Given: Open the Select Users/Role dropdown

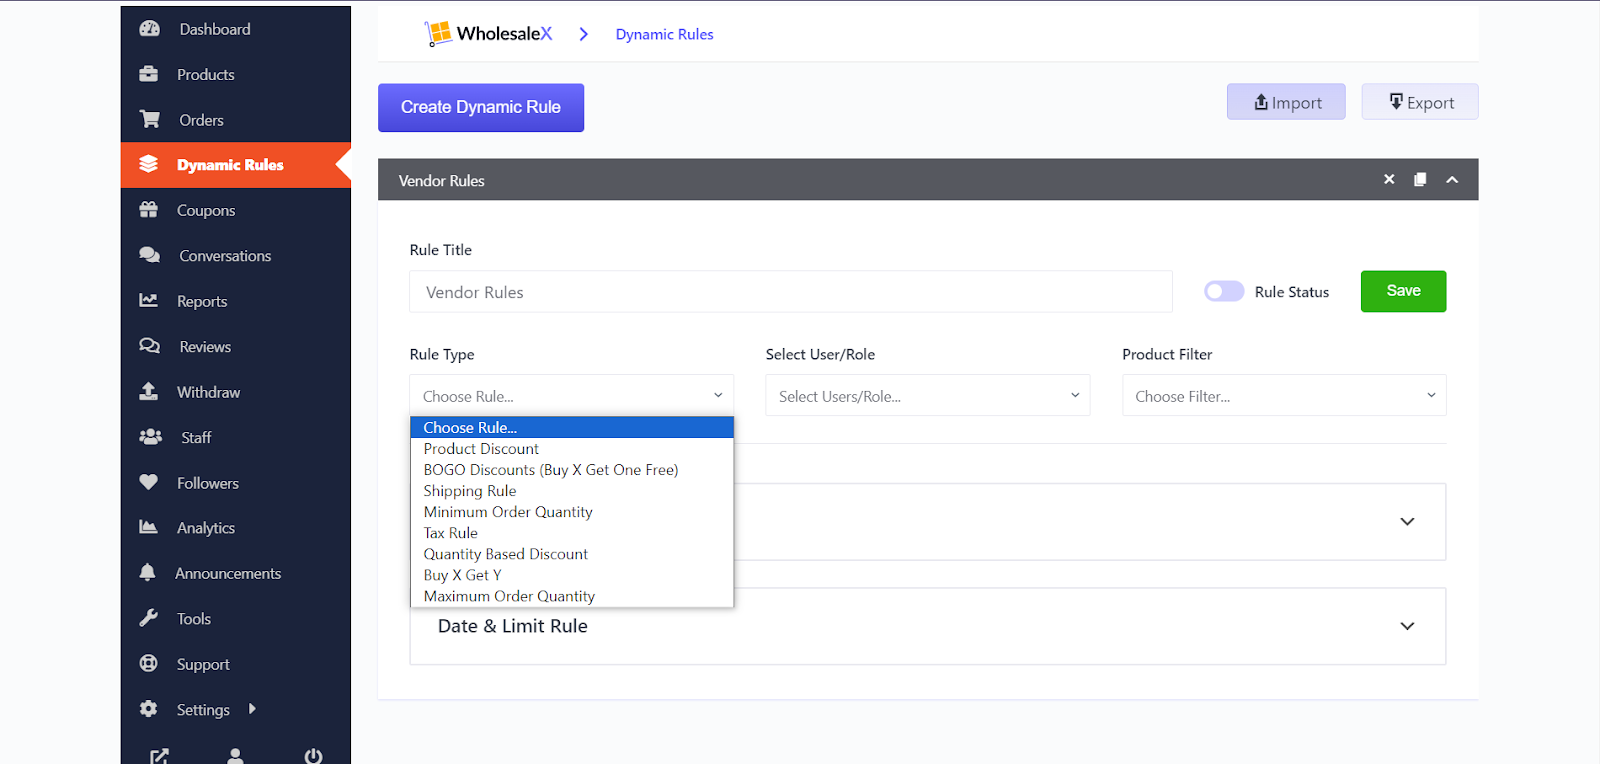Looking at the screenshot, I should point(928,396).
